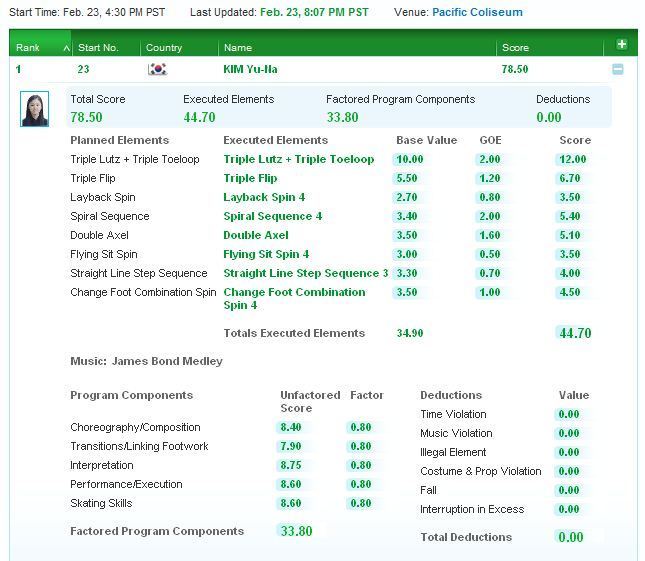Click the Music: James Bond Medley text
This screenshot has height=561, width=645.
click(146, 361)
